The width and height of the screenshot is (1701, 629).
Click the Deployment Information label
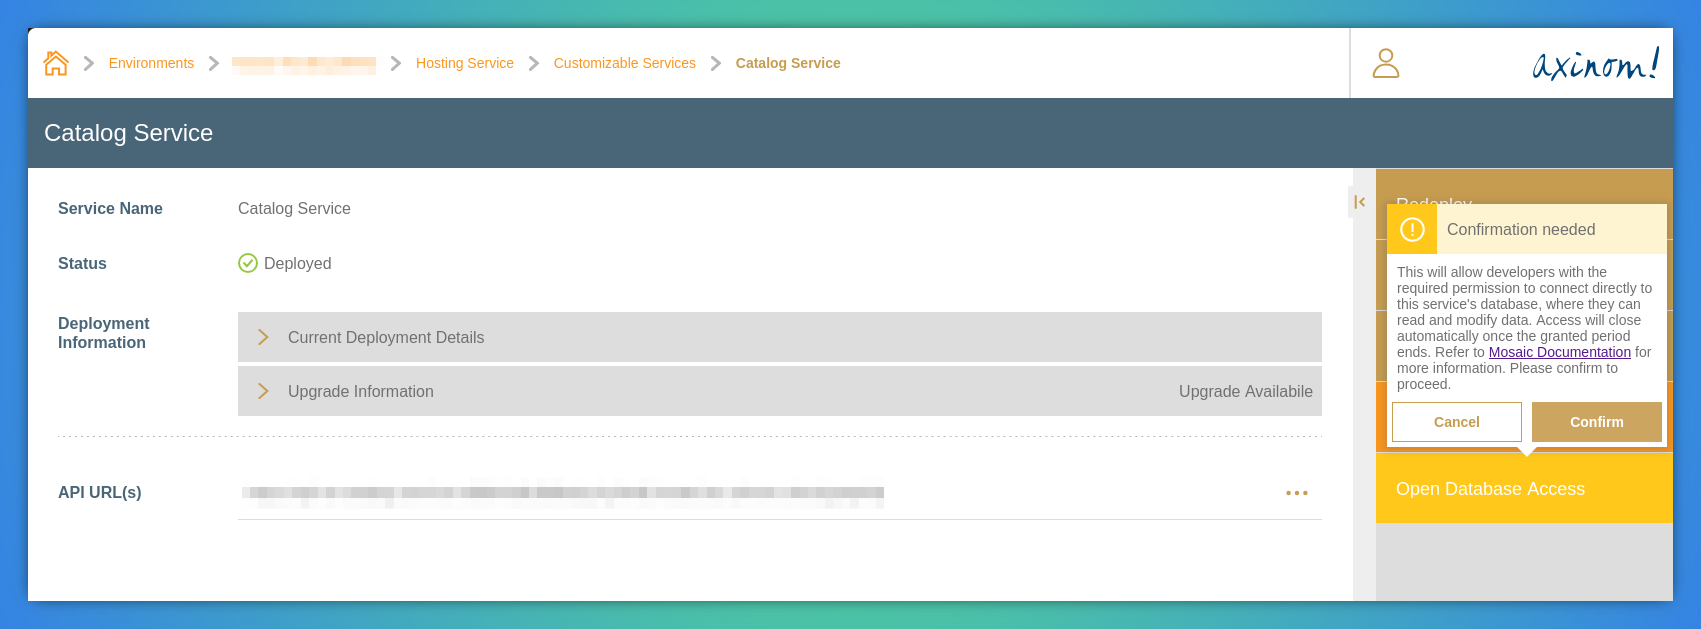point(104,333)
